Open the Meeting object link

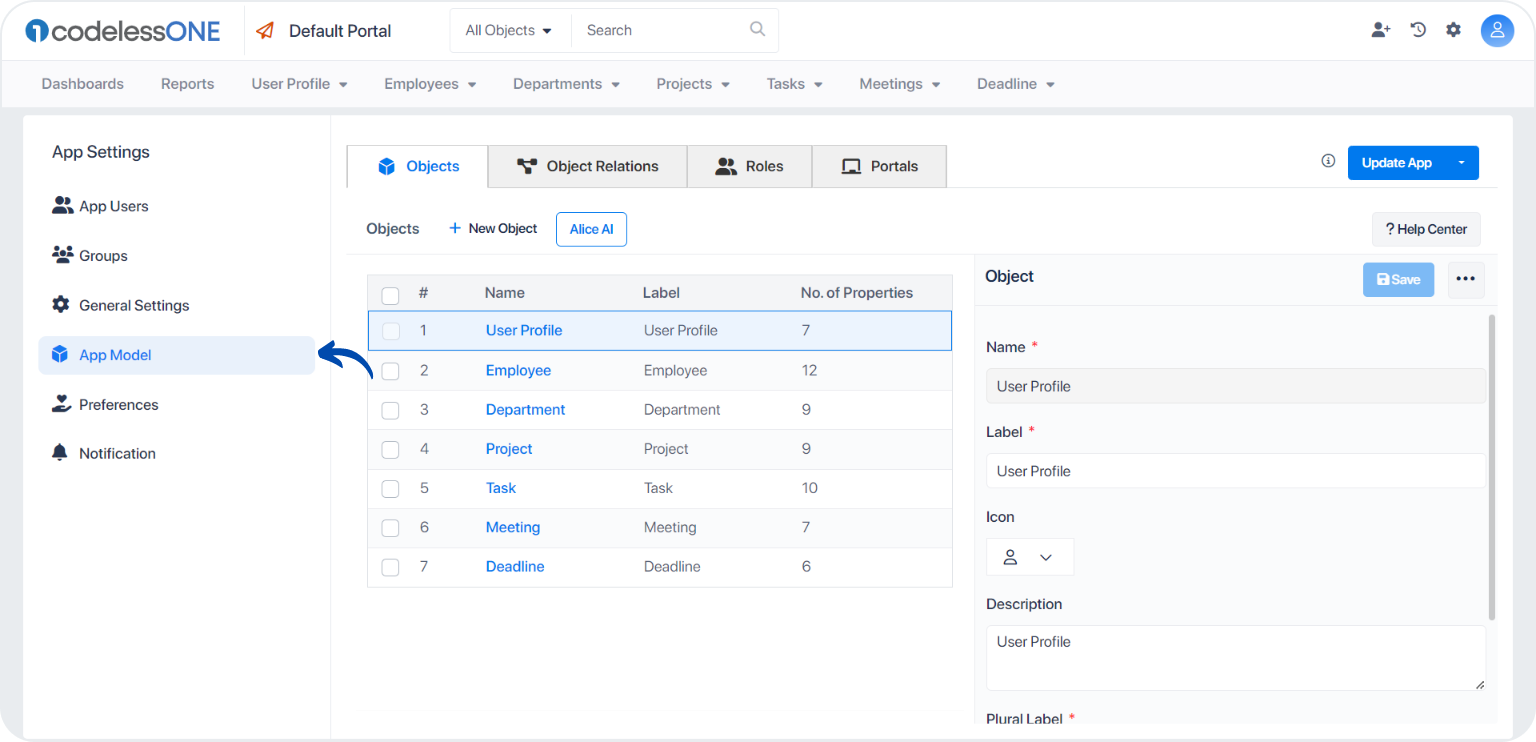[x=513, y=527]
